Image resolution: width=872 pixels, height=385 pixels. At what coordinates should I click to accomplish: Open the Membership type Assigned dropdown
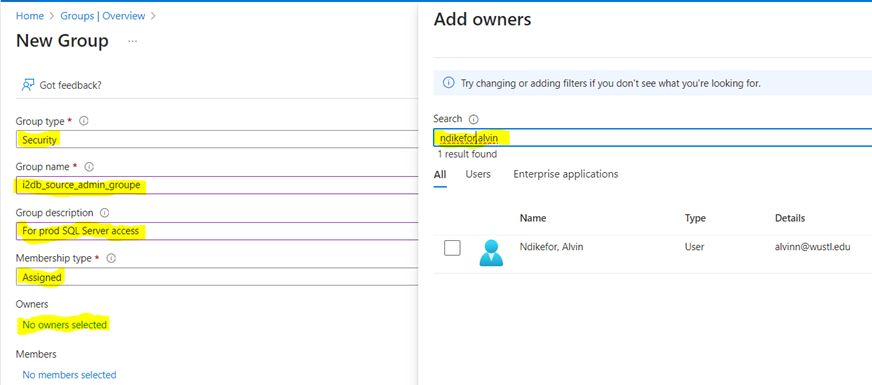pos(217,277)
